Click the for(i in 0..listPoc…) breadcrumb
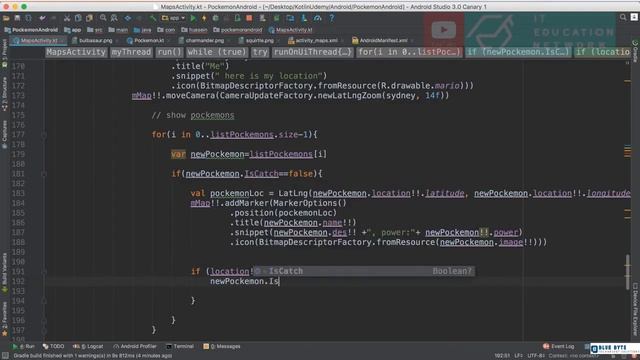This screenshot has height=360, width=640. (409, 52)
